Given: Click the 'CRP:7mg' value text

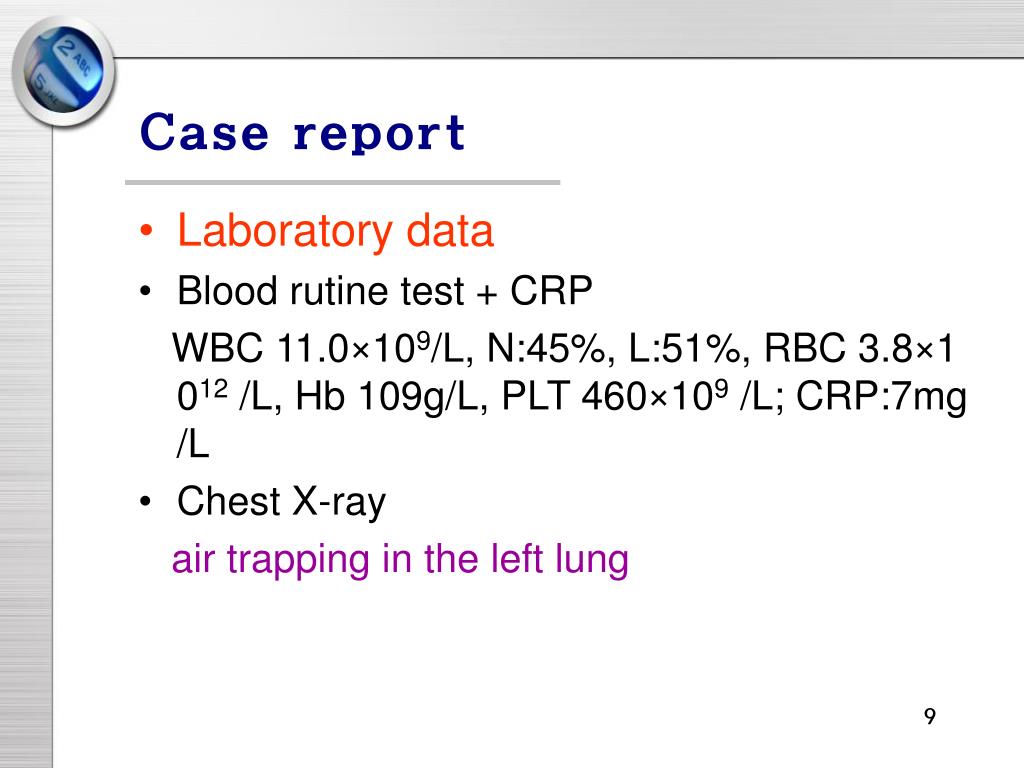Looking at the screenshot, I should tap(882, 396).
